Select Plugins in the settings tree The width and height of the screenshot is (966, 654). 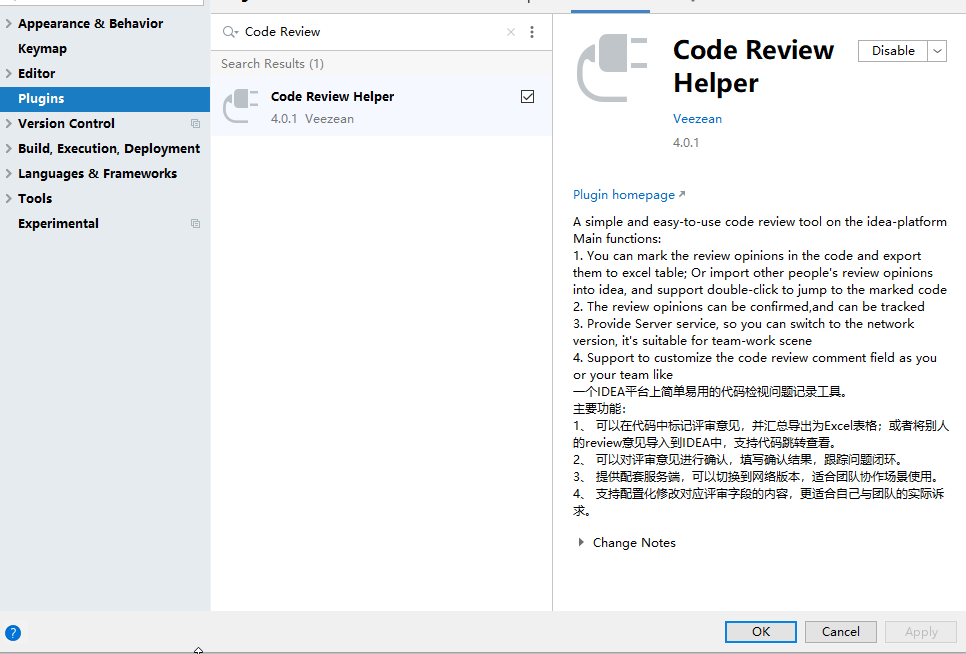point(105,99)
